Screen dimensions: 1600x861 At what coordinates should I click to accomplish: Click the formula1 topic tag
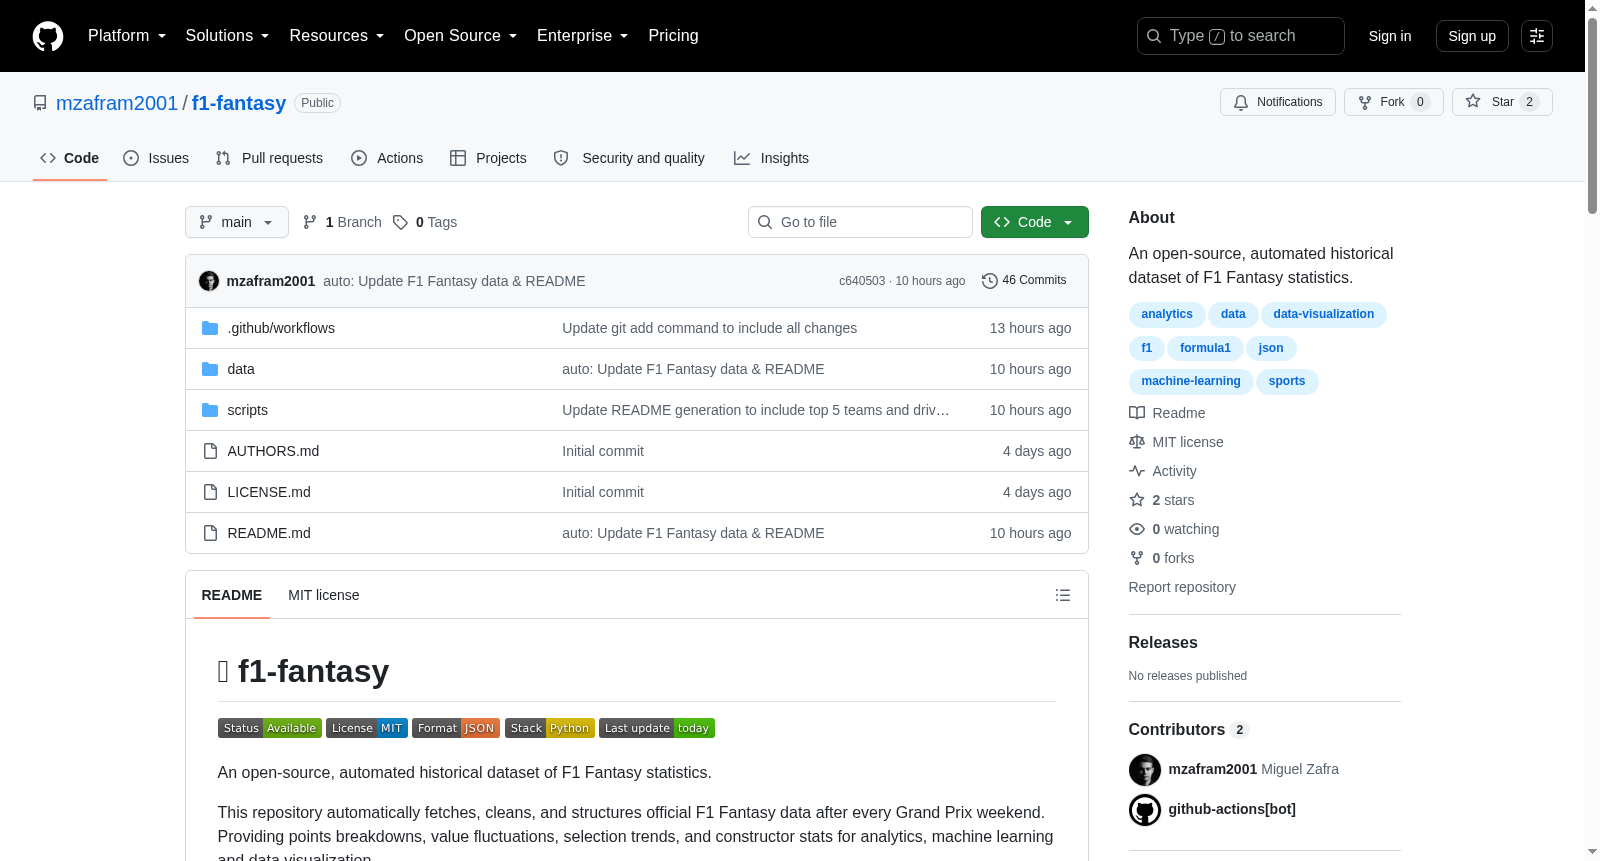point(1205,348)
